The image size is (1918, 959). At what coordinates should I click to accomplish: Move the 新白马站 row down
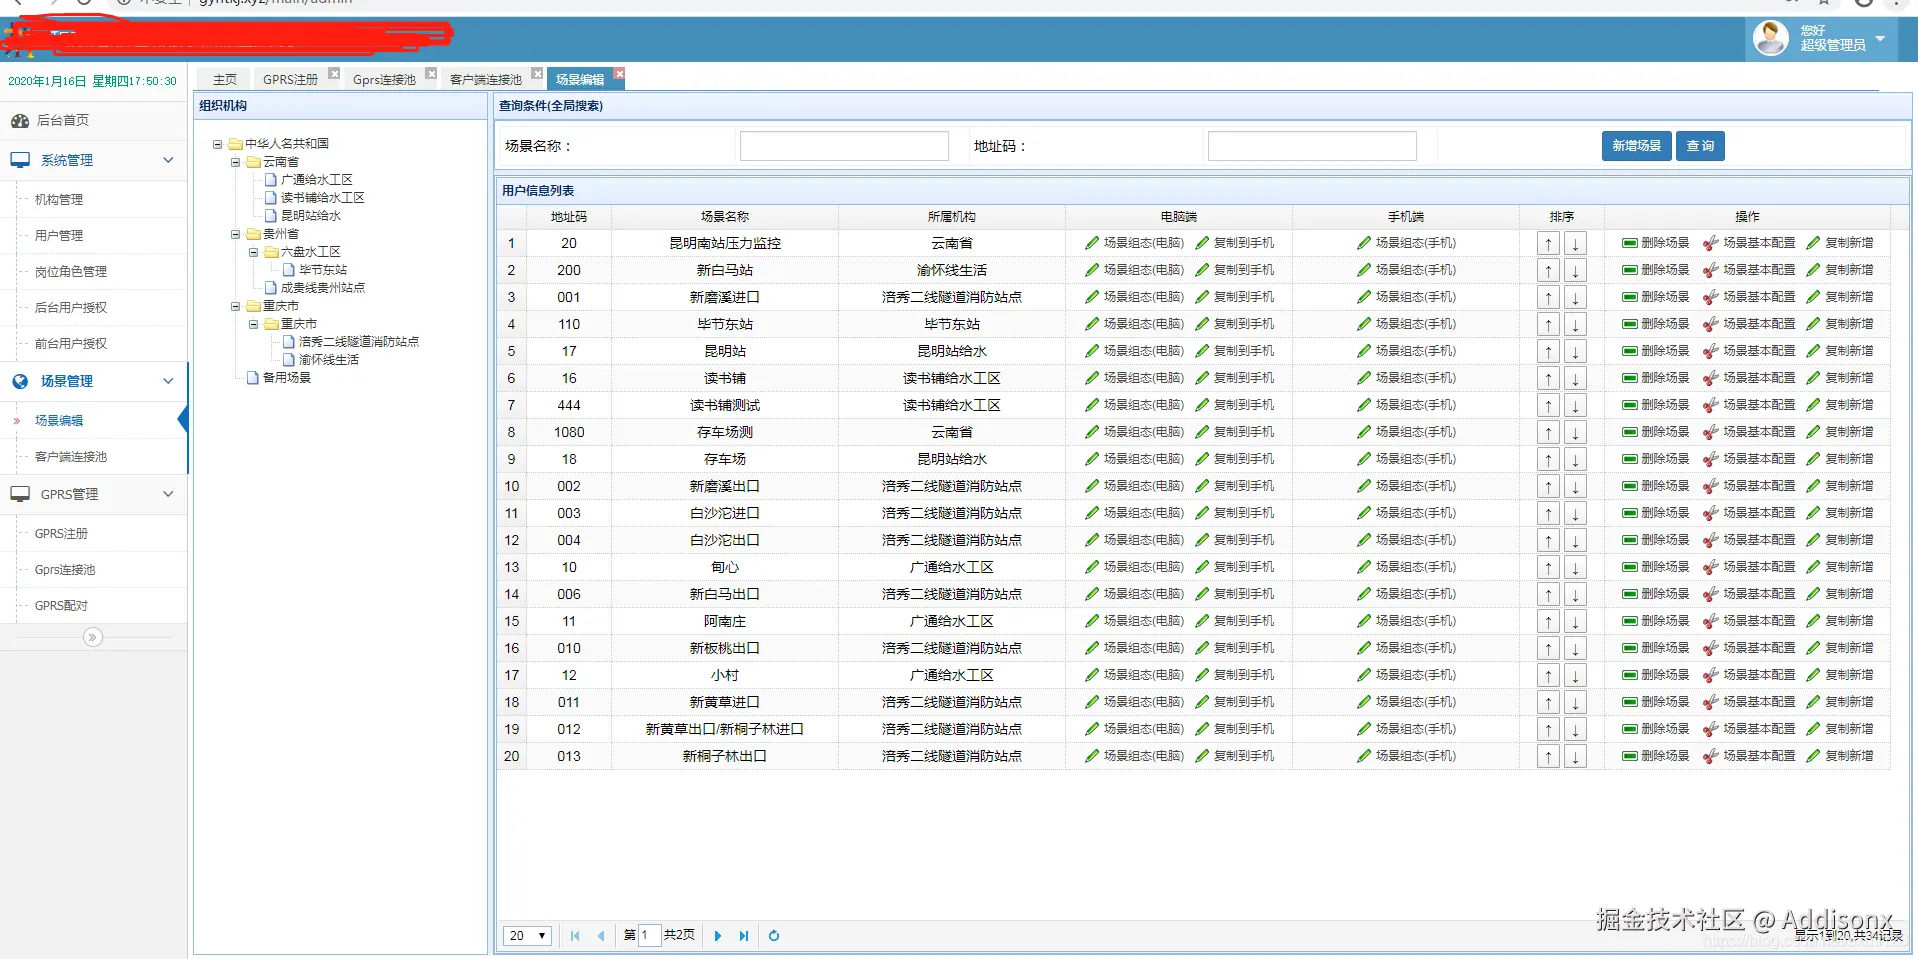pyautogui.click(x=1575, y=270)
